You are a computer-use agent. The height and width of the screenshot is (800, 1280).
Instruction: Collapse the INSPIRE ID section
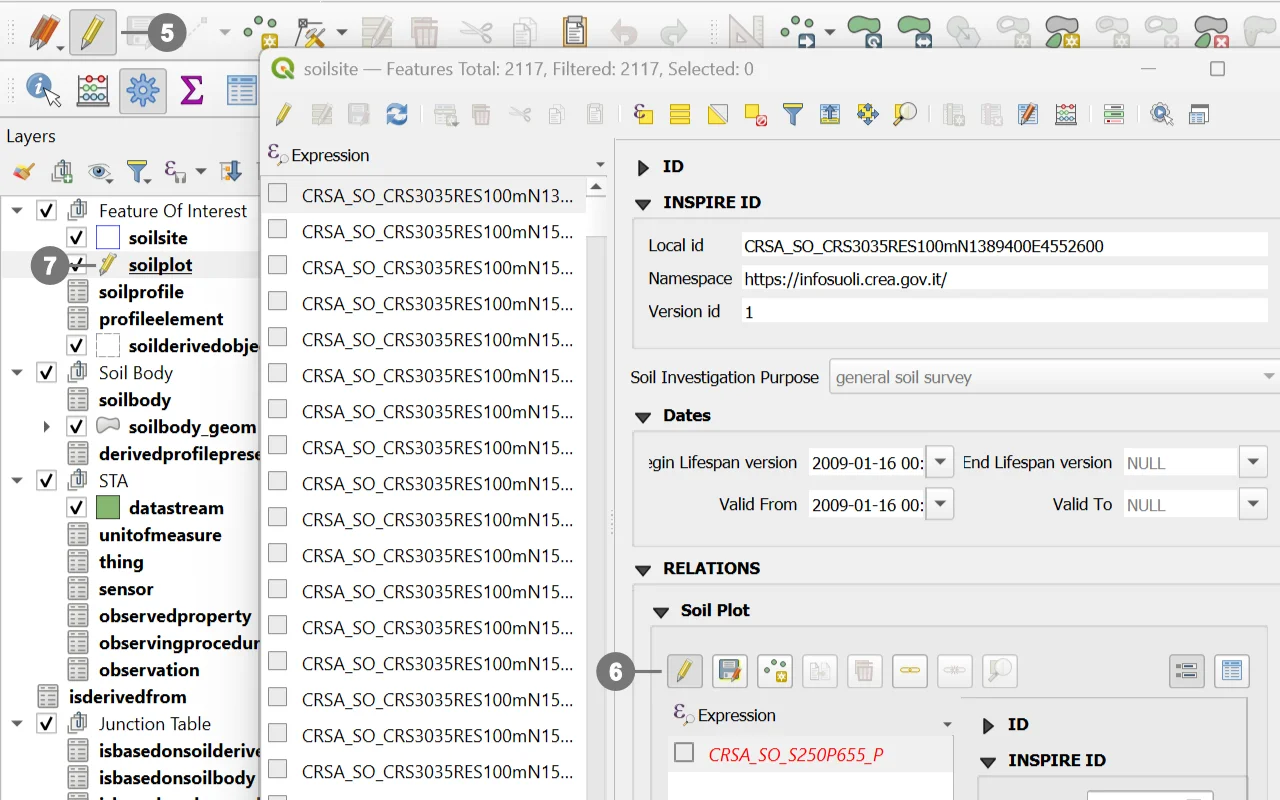643,203
